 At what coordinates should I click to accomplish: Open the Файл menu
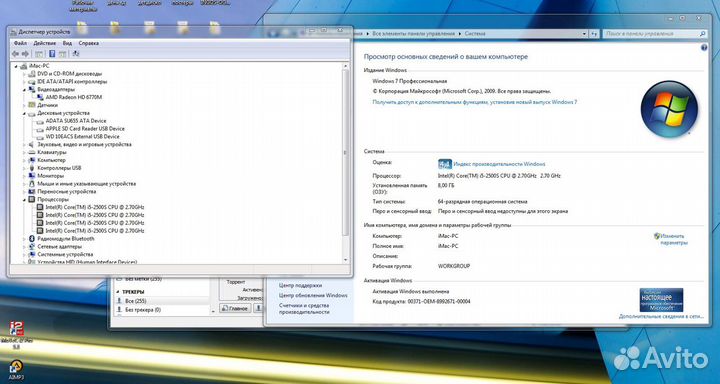[x=20, y=43]
